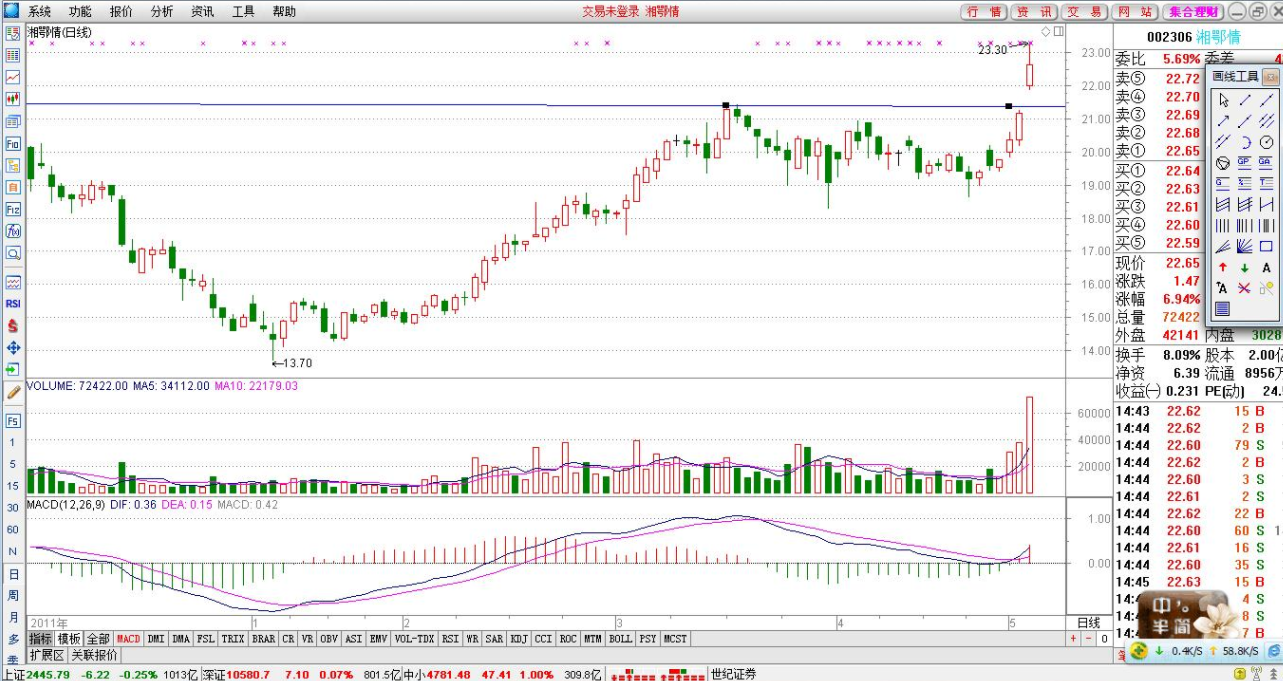Open the 扩展区 tab

pyautogui.click(x=46, y=655)
